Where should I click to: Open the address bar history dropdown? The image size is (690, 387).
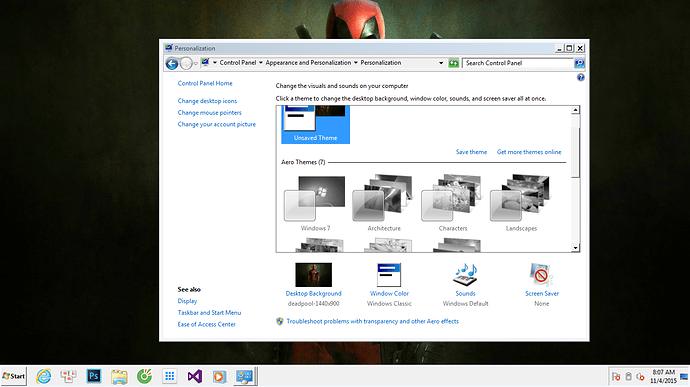tap(441, 63)
